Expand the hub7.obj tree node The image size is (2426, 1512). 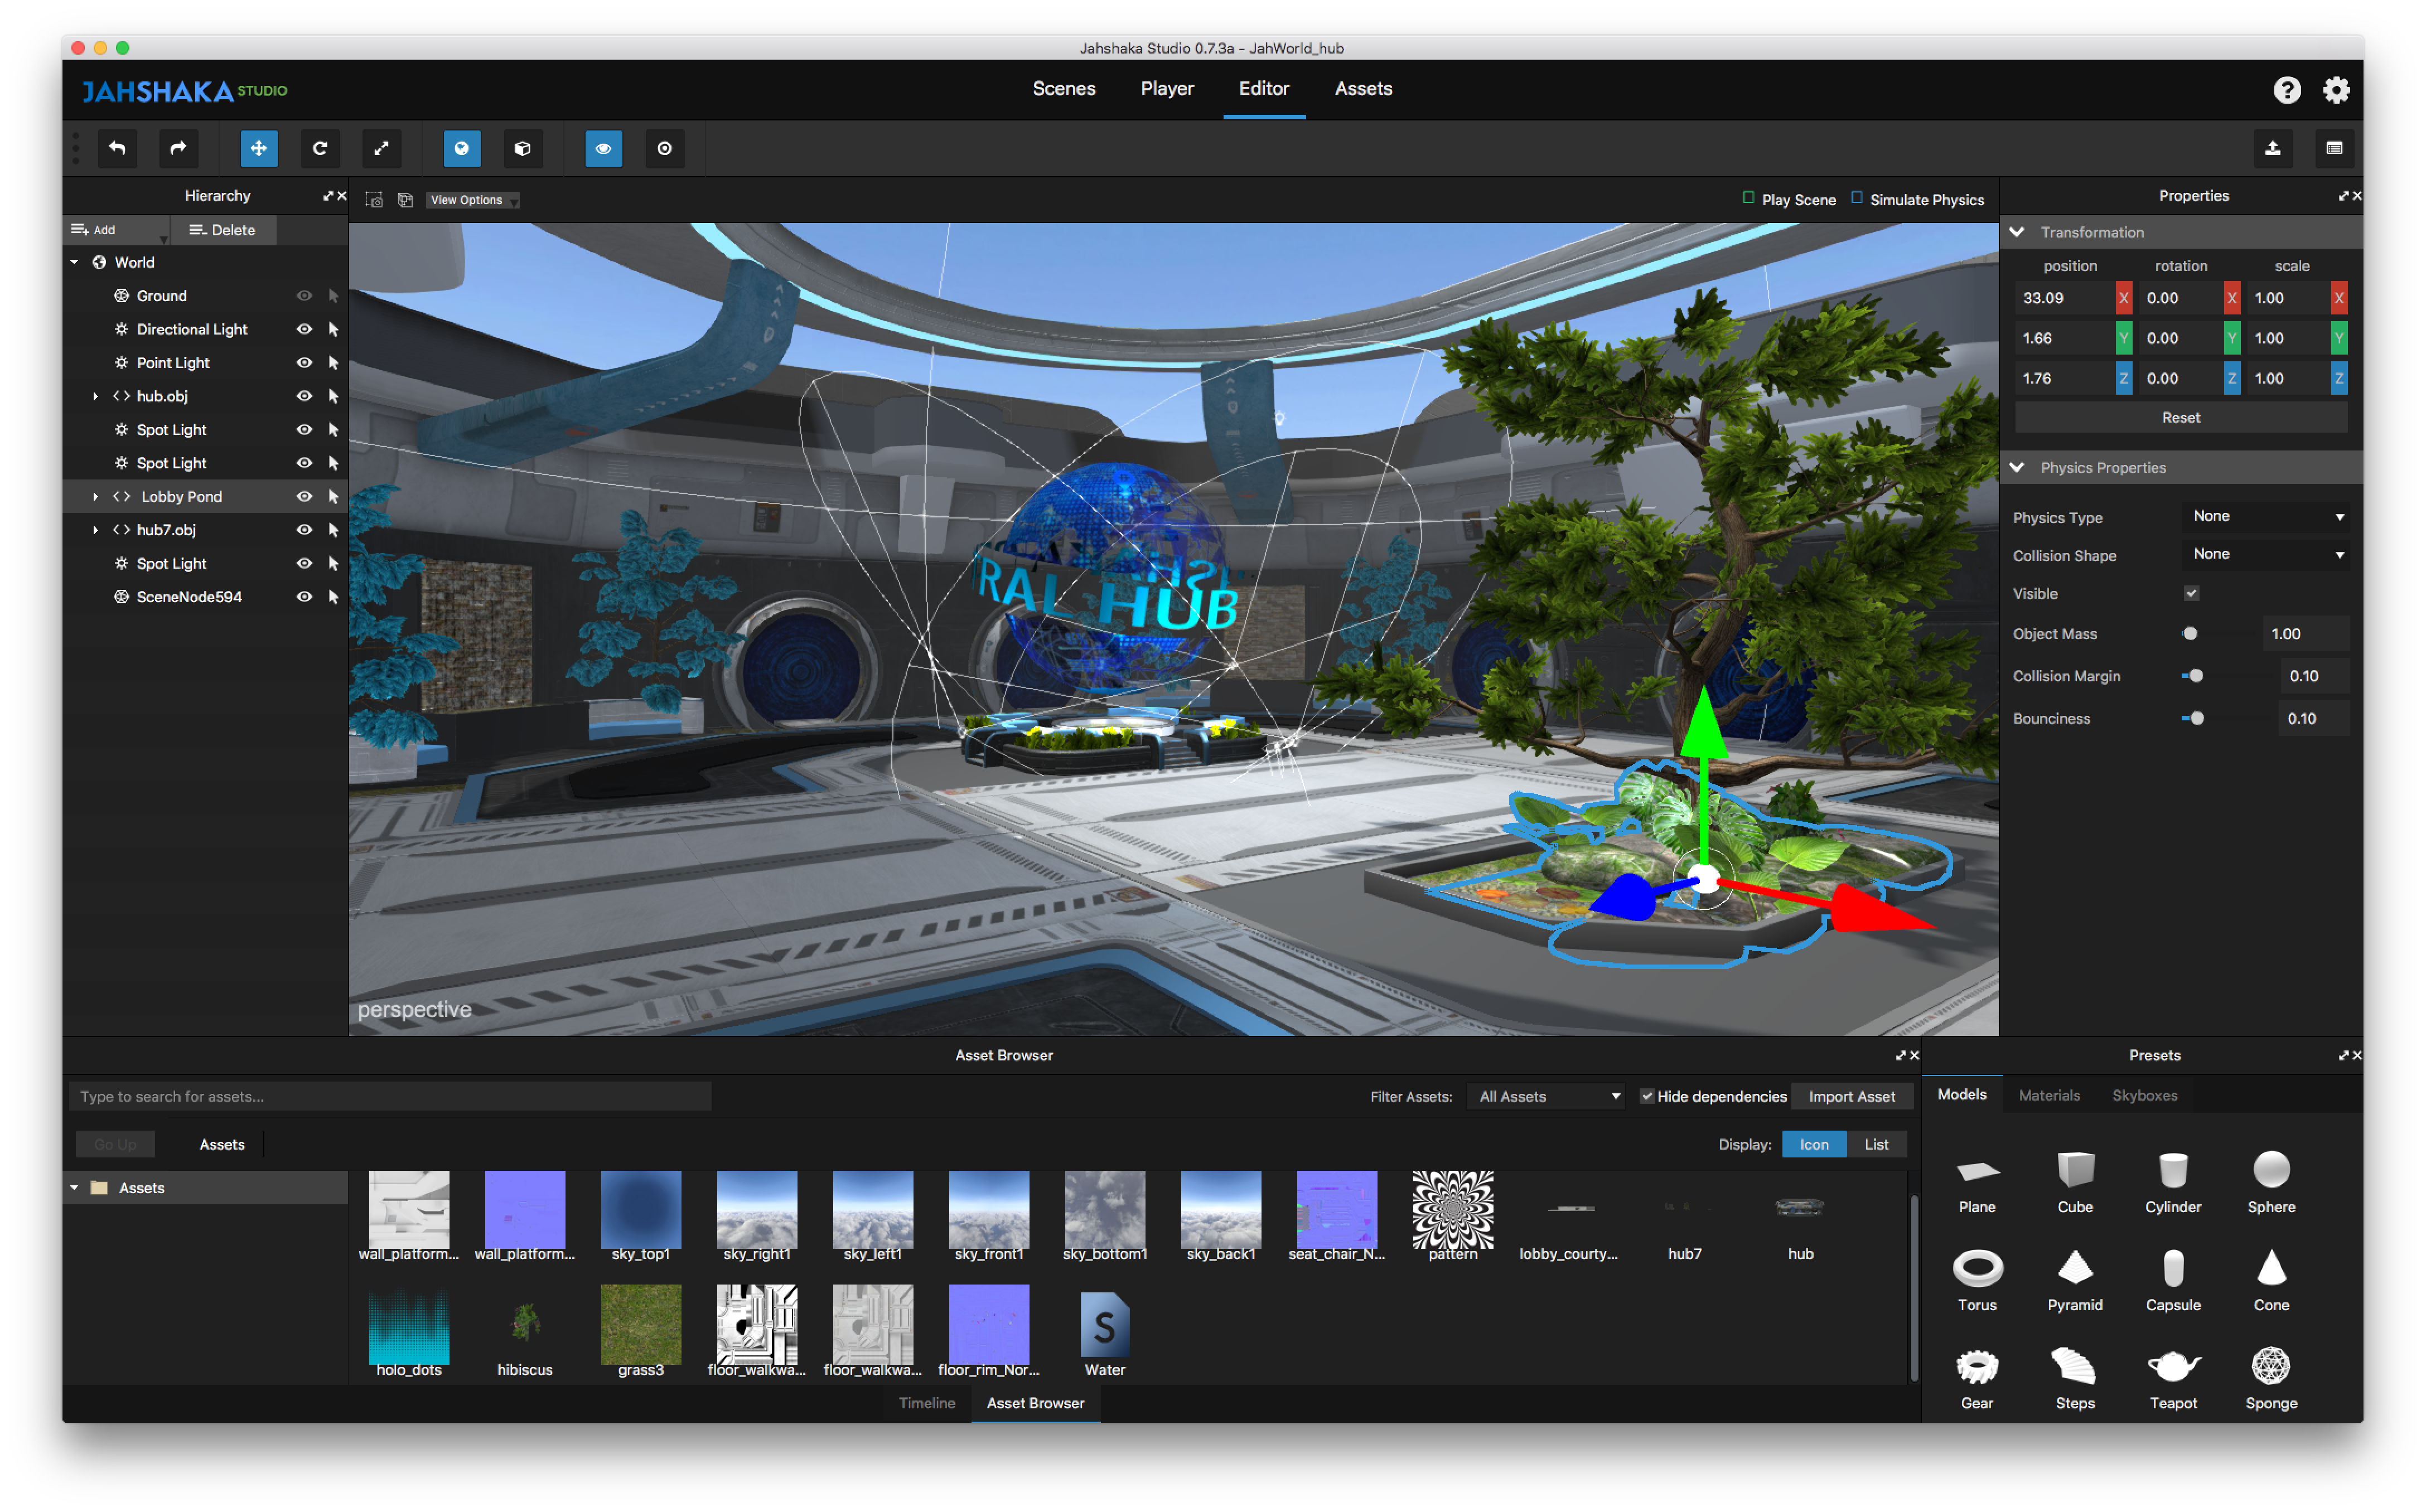click(95, 530)
